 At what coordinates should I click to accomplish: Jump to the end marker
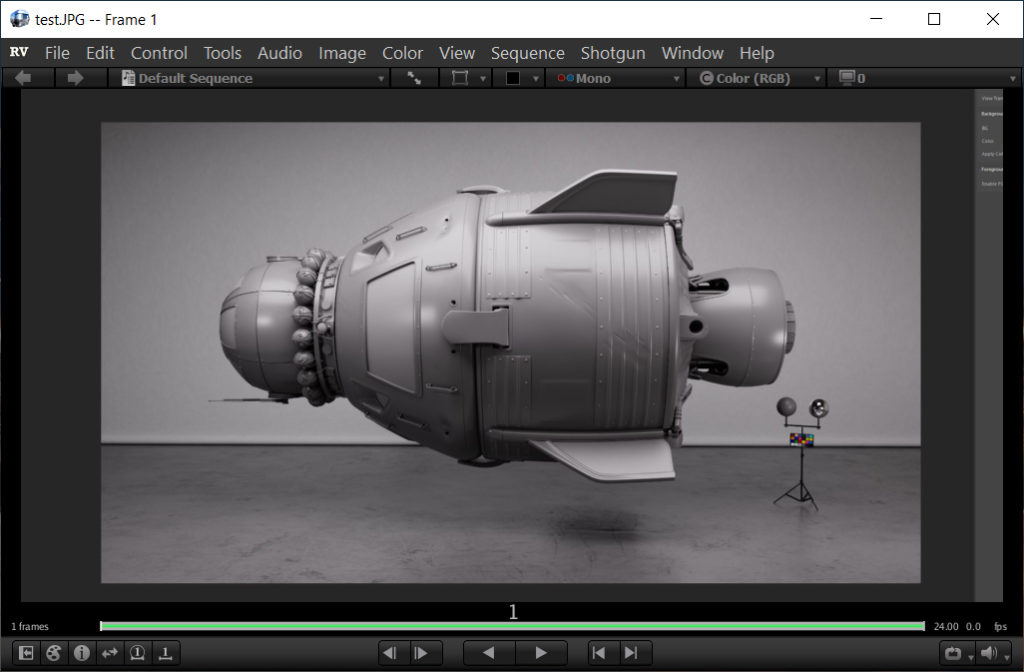631,653
